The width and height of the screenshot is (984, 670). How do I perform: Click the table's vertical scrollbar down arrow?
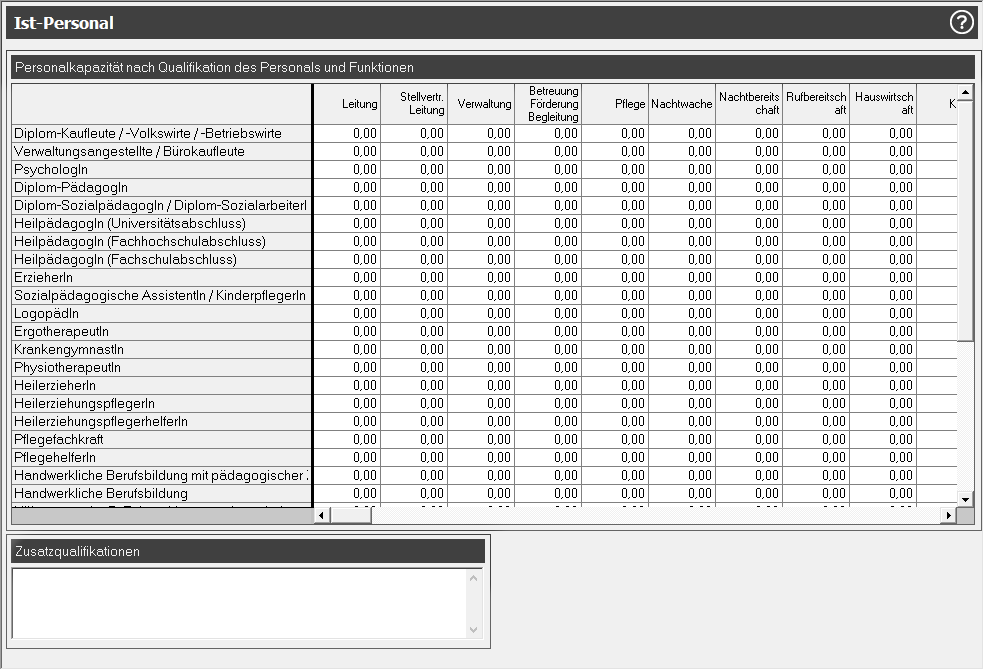point(965,499)
